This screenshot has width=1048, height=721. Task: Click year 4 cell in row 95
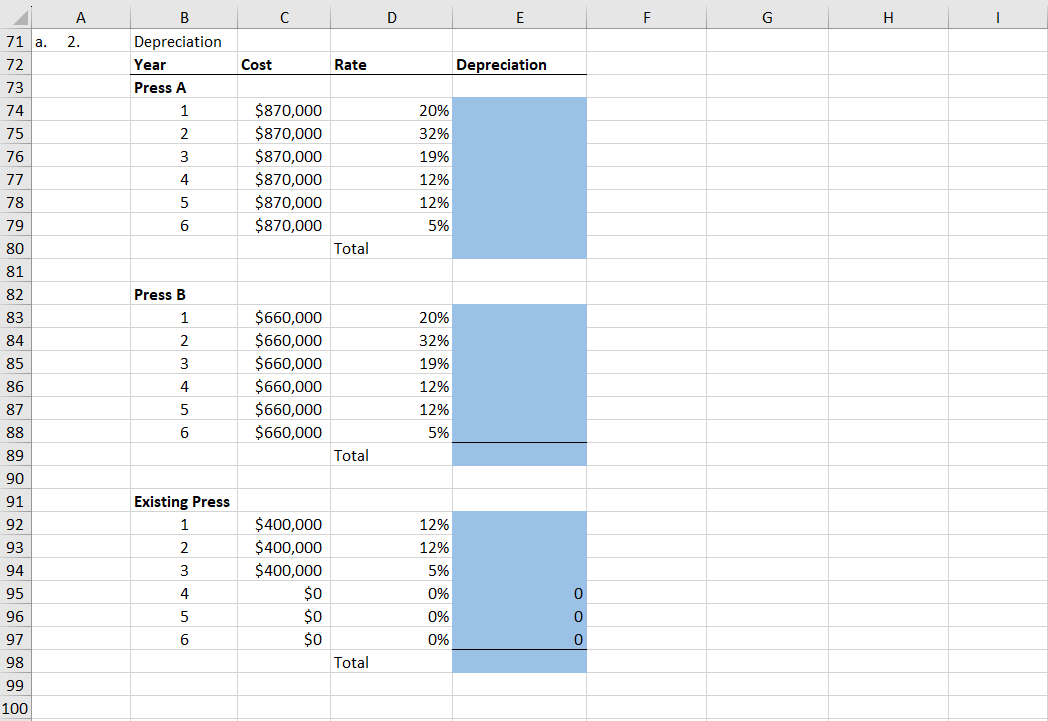coord(184,593)
